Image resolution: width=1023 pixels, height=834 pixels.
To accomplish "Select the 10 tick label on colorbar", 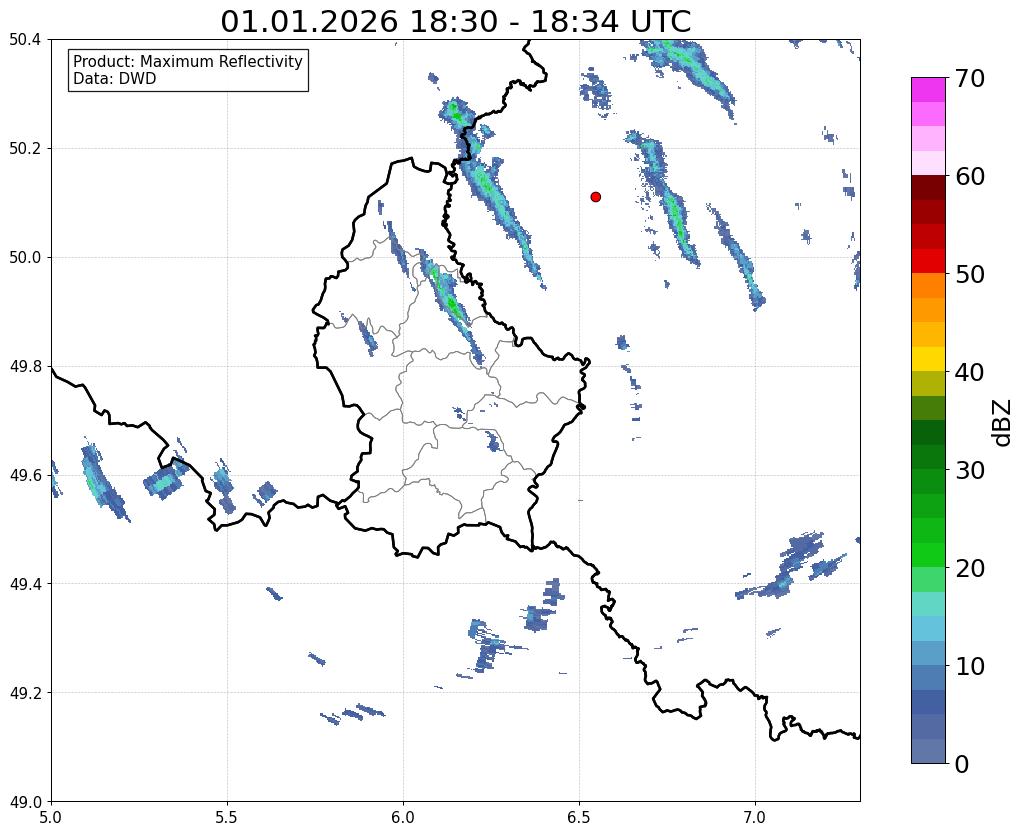I will click(969, 666).
